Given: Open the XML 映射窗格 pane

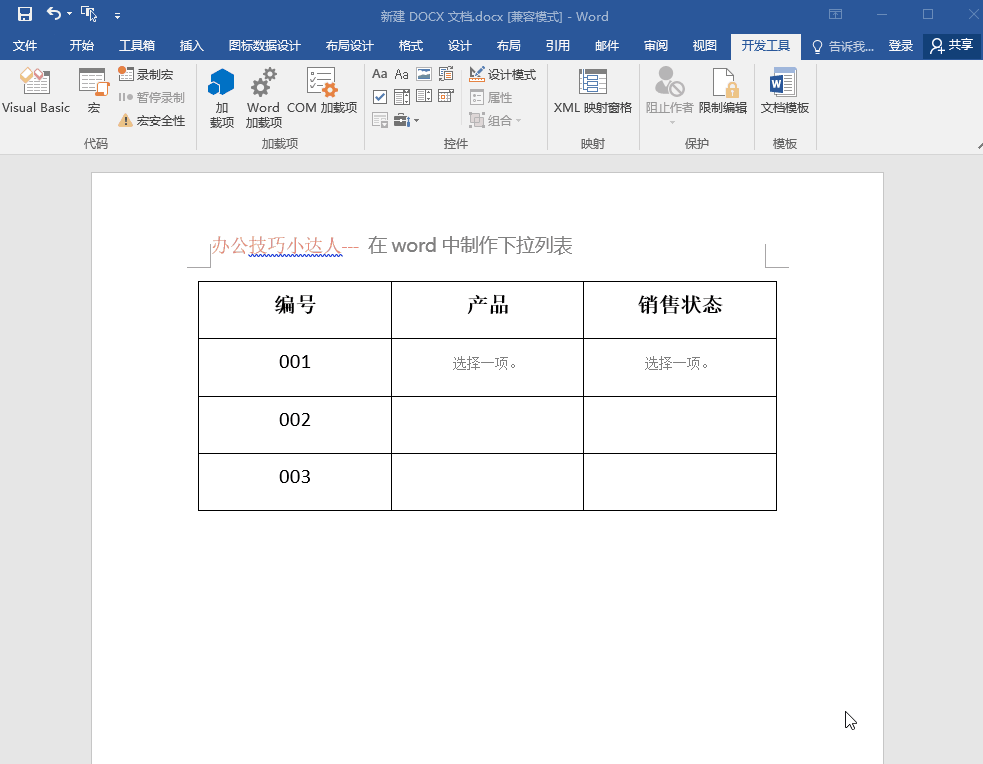Looking at the screenshot, I should [x=592, y=92].
